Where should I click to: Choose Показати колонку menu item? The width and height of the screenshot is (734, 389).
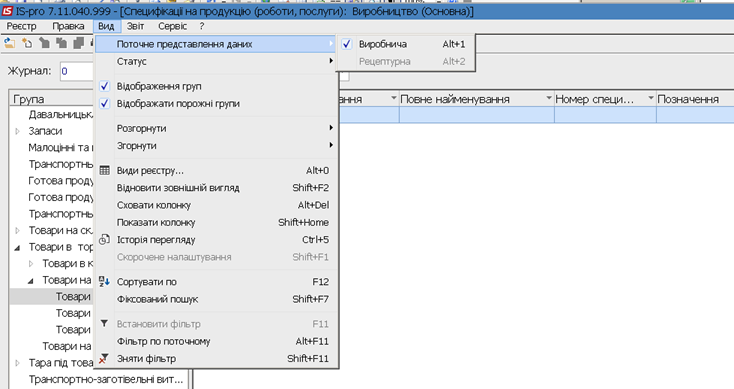pyautogui.click(x=216, y=222)
